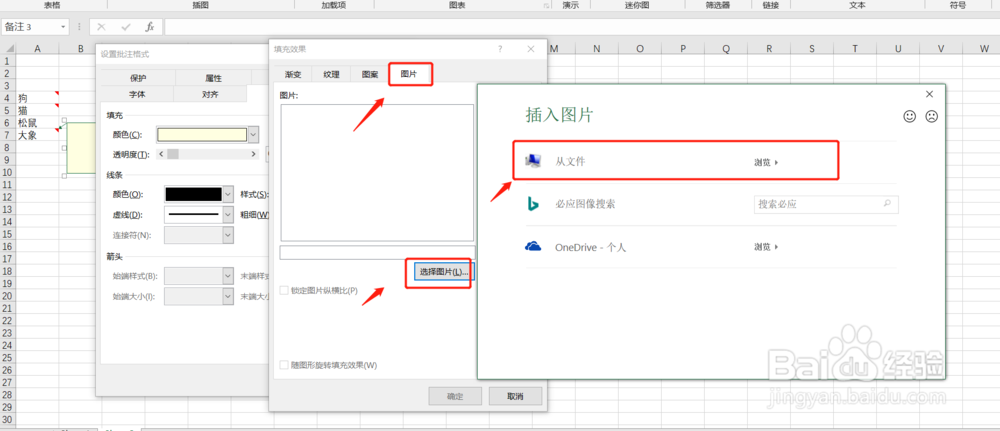Click the 取消 button in 填充效果

(515, 396)
